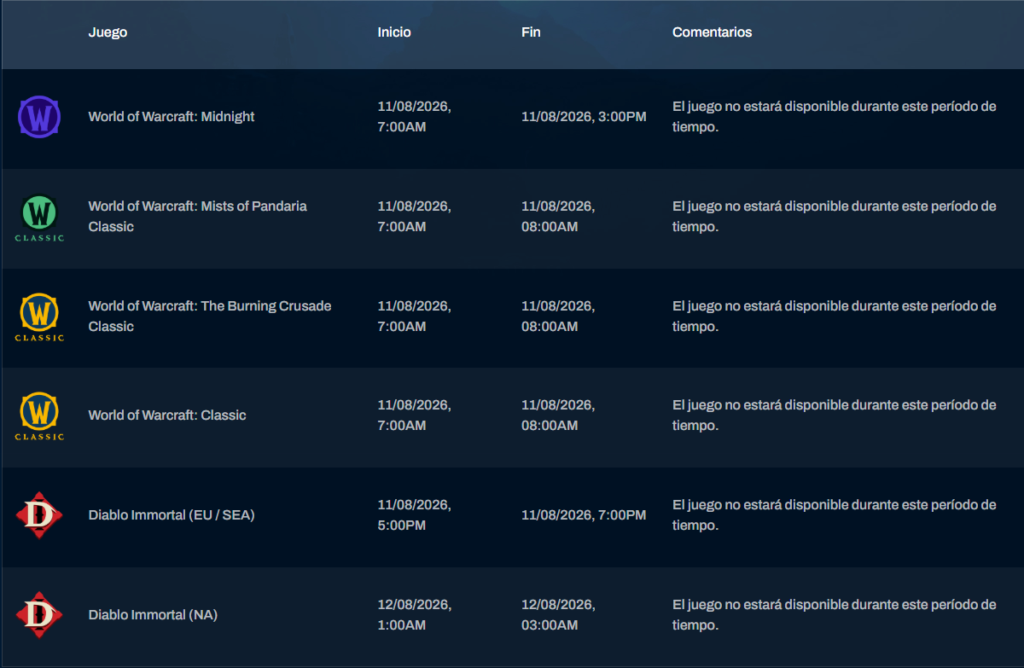Image resolution: width=1024 pixels, height=668 pixels.
Task: Click Diablo Immortal (NA) start time 12/08/2026, 1:00AM
Action: [x=414, y=615]
